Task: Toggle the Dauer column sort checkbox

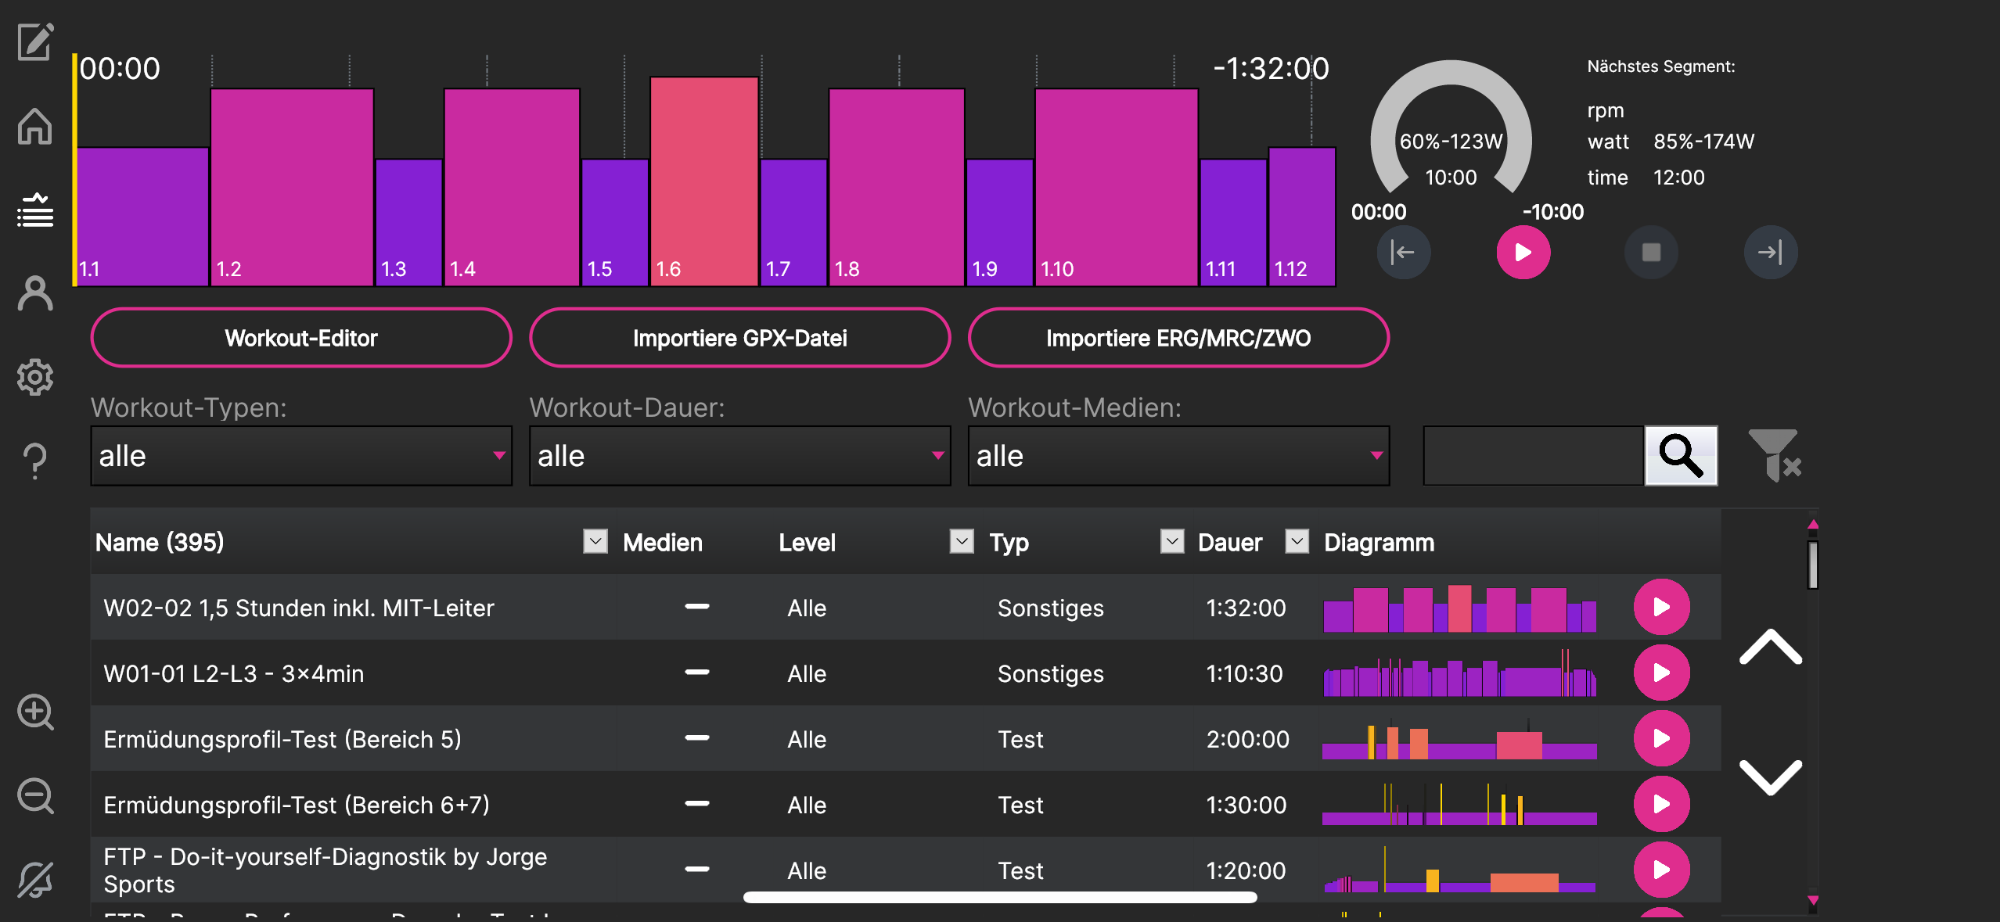Action: (x=1297, y=542)
